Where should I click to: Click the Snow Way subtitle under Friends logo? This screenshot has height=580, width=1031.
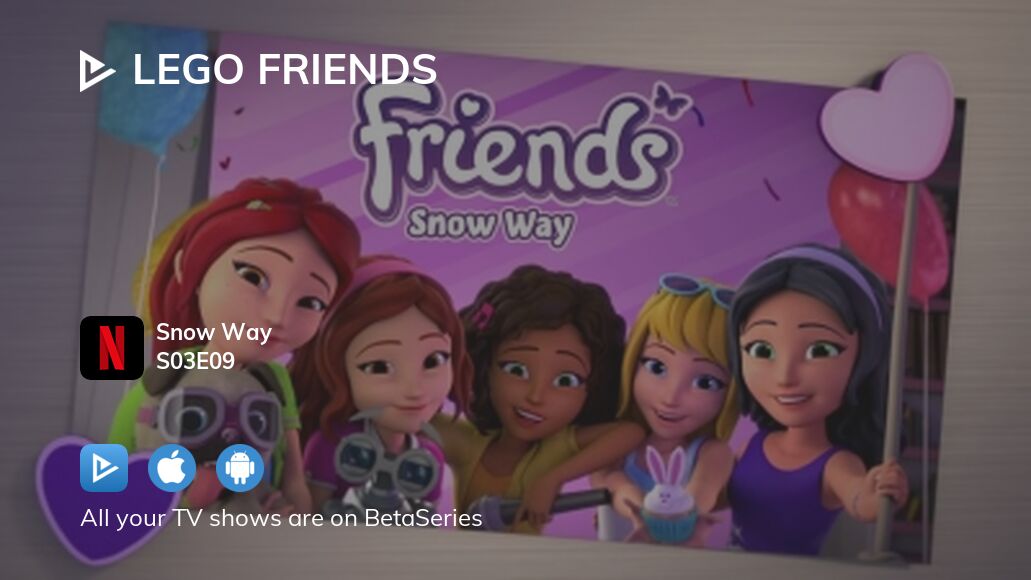click(490, 228)
